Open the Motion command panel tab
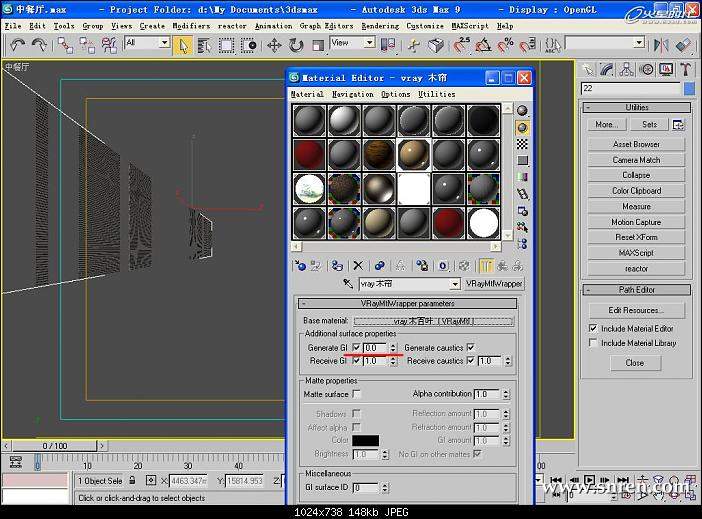This screenshot has height=519, width=702. click(x=646, y=69)
